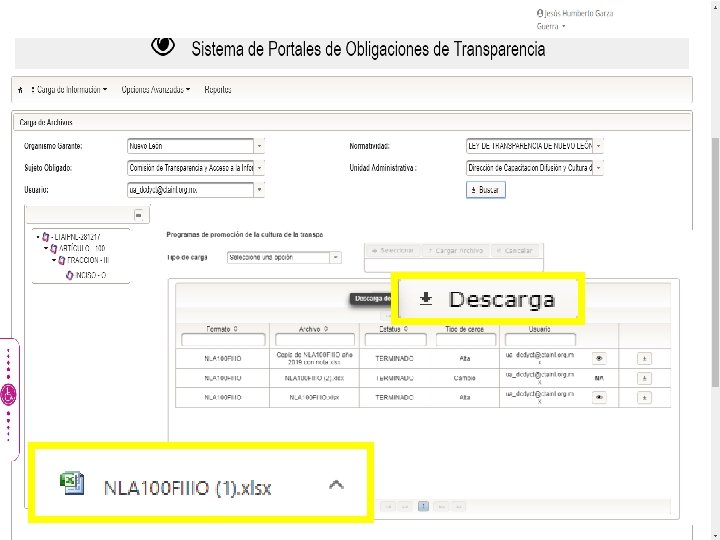Download the NLA100FIIIO.xlsx row file
Image resolution: width=720 pixels, height=540 pixels.
pos(644,398)
